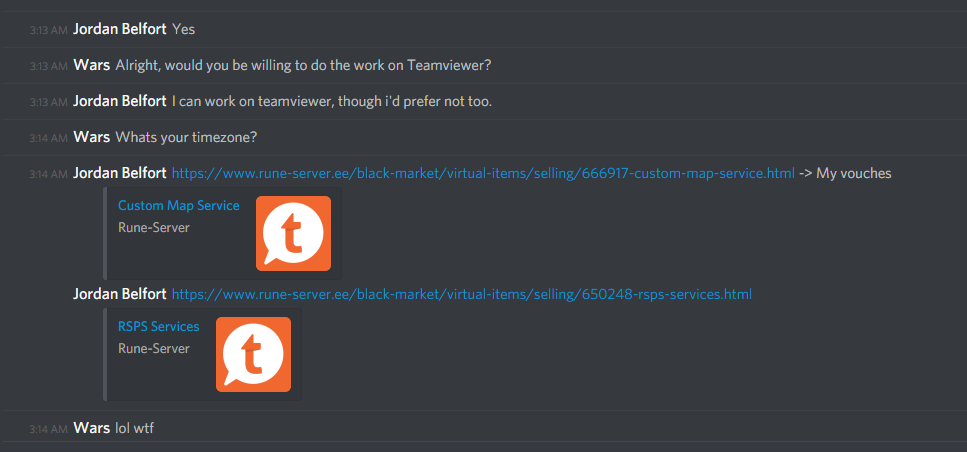
Task: Click the "-> My vouches" message text
Action: tap(846, 174)
